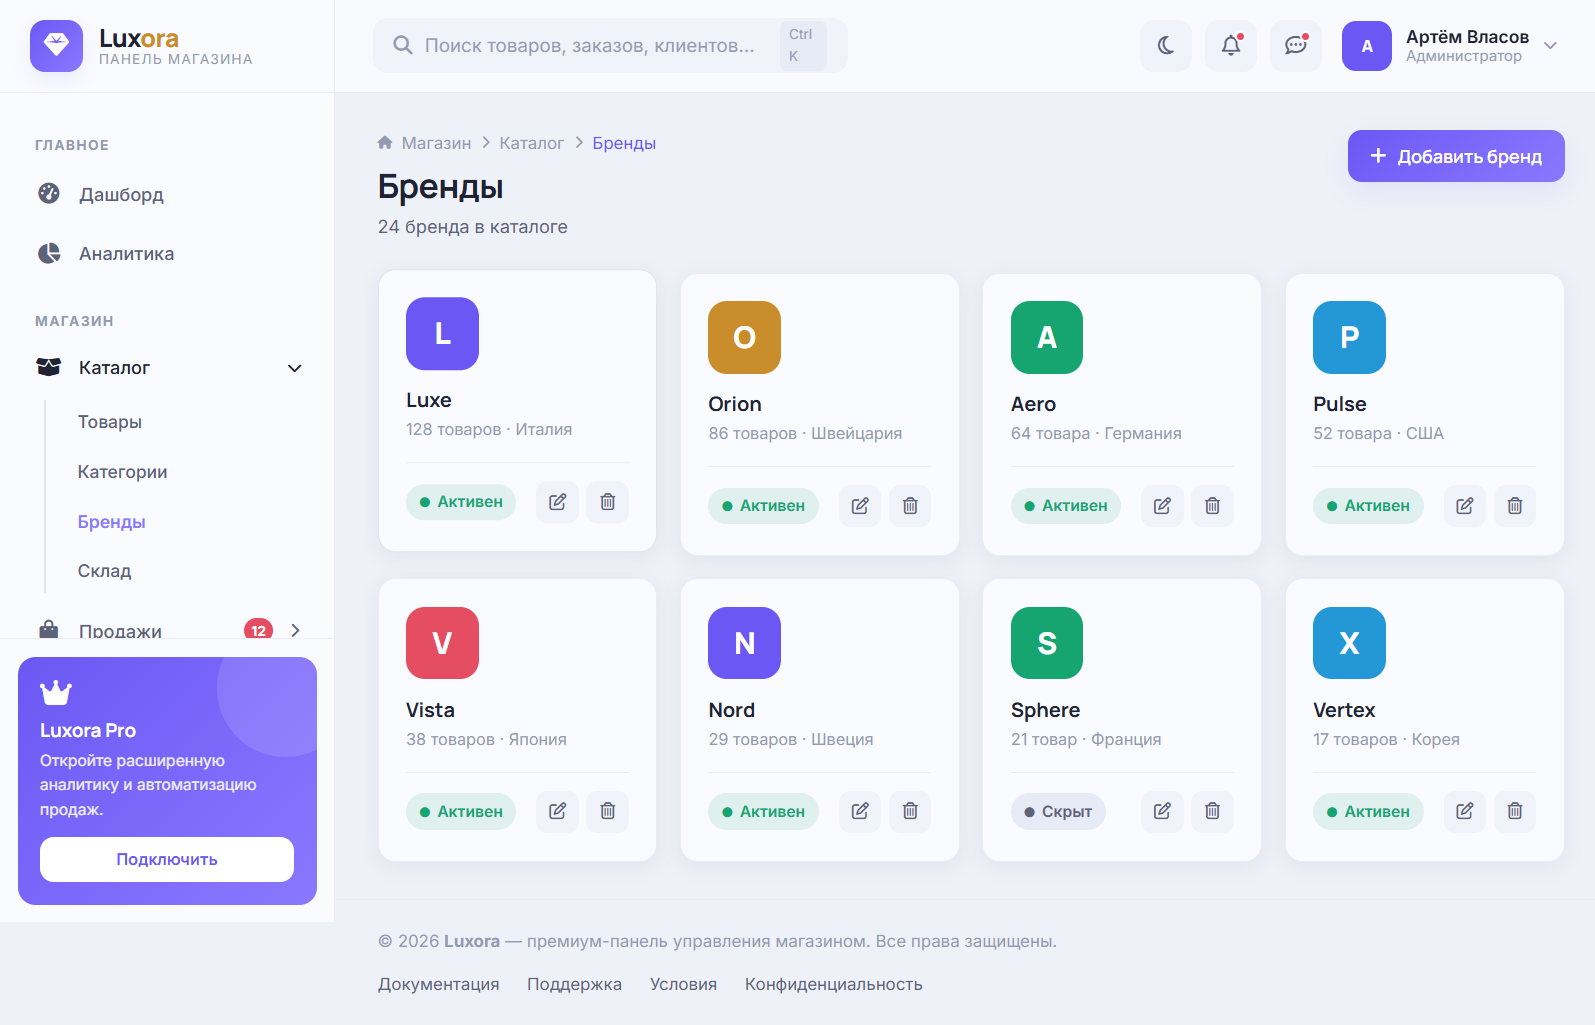This screenshot has width=1595, height=1025.
Task: Edit the Luxe brand
Action: [558, 502]
